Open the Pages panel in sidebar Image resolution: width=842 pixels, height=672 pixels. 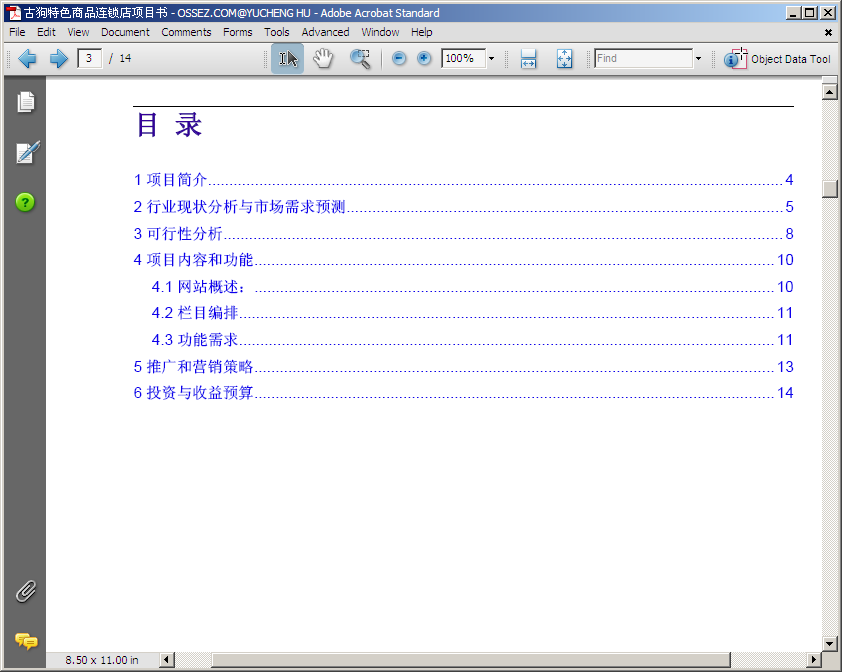click(x=26, y=102)
